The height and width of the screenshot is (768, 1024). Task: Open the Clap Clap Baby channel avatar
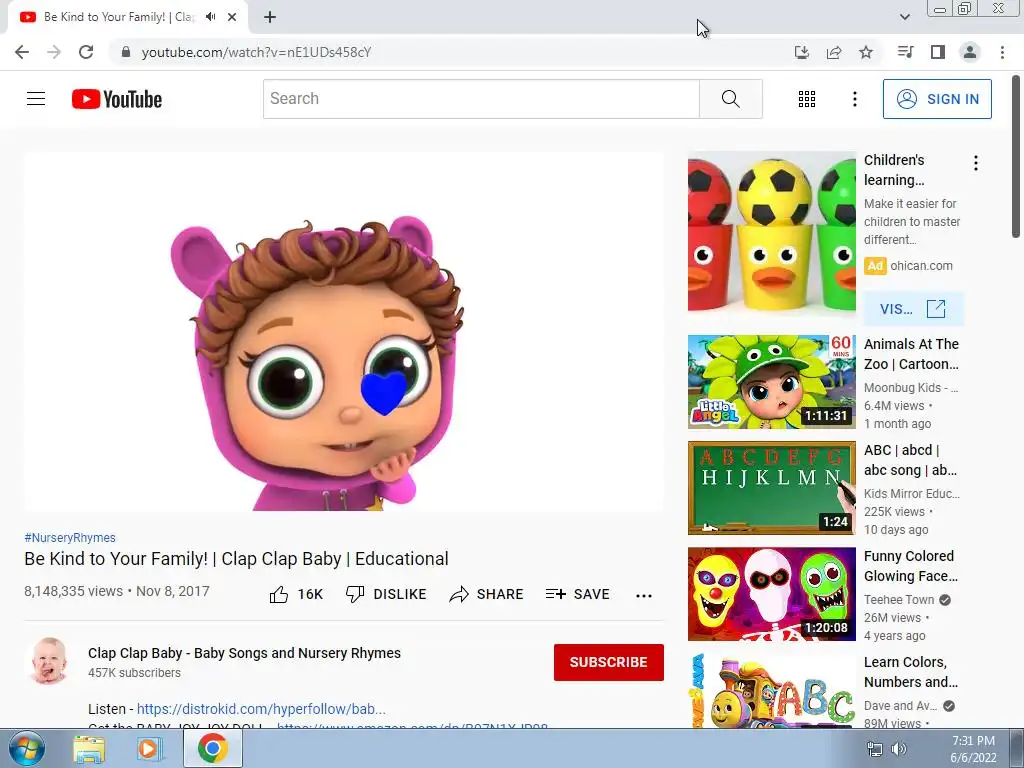coord(48,662)
